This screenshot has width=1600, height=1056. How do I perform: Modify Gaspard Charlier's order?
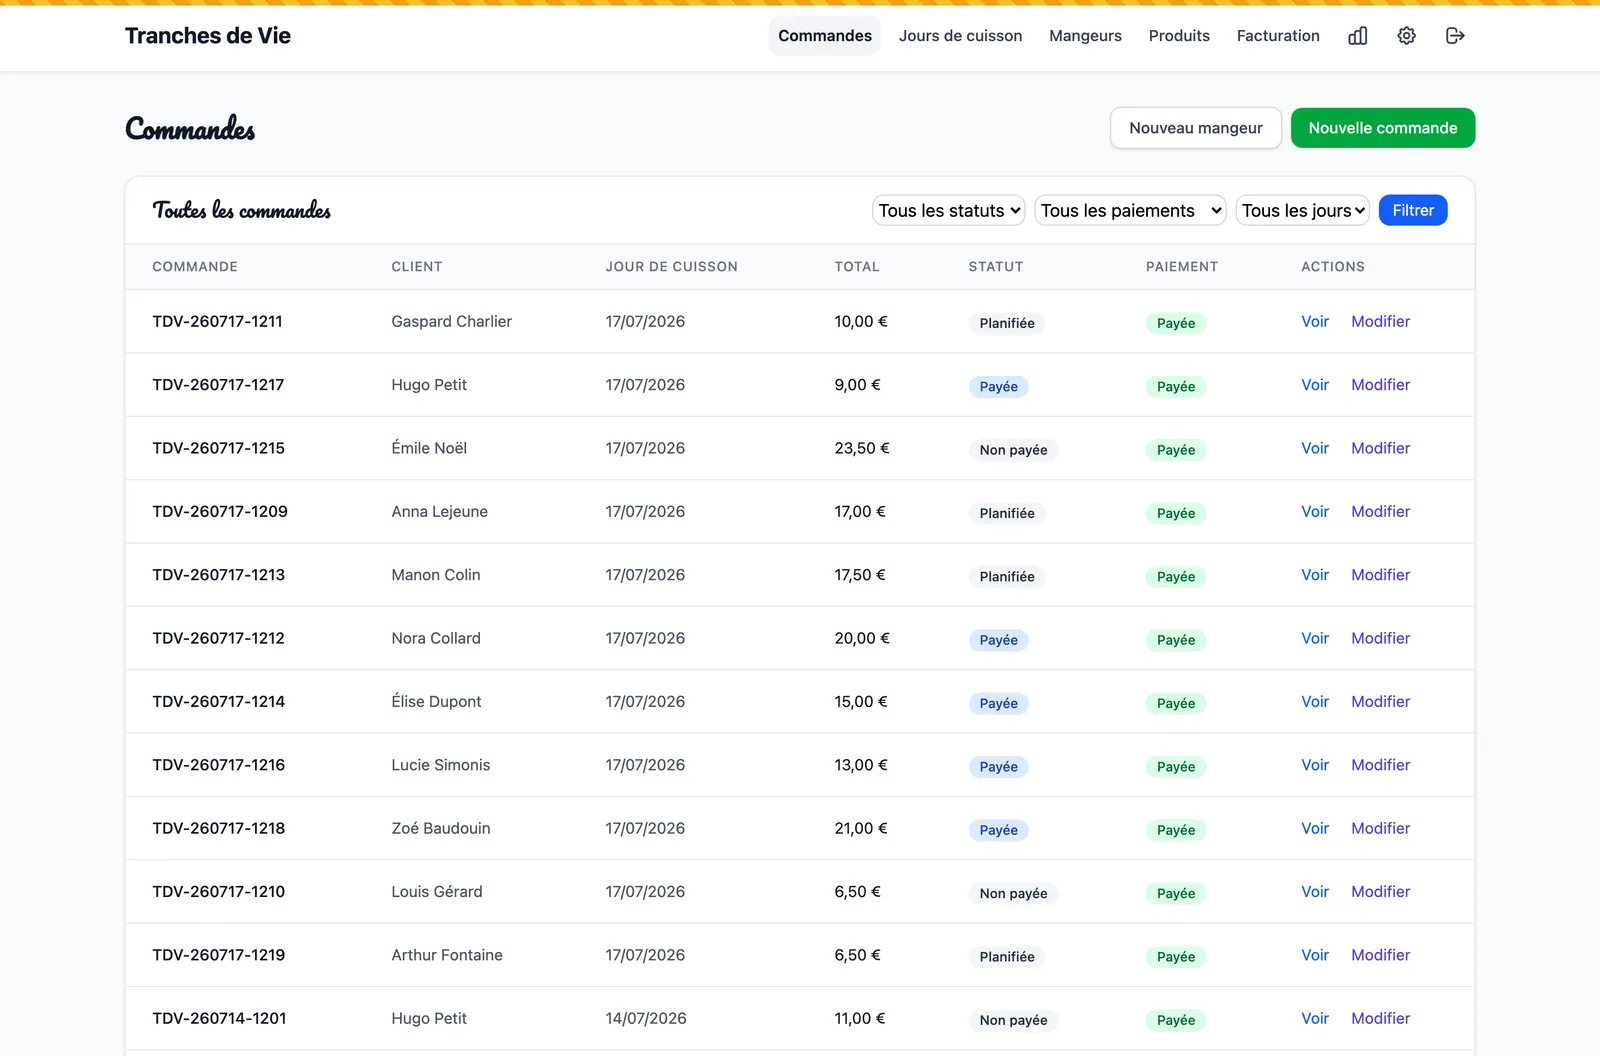click(x=1380, y=321)
